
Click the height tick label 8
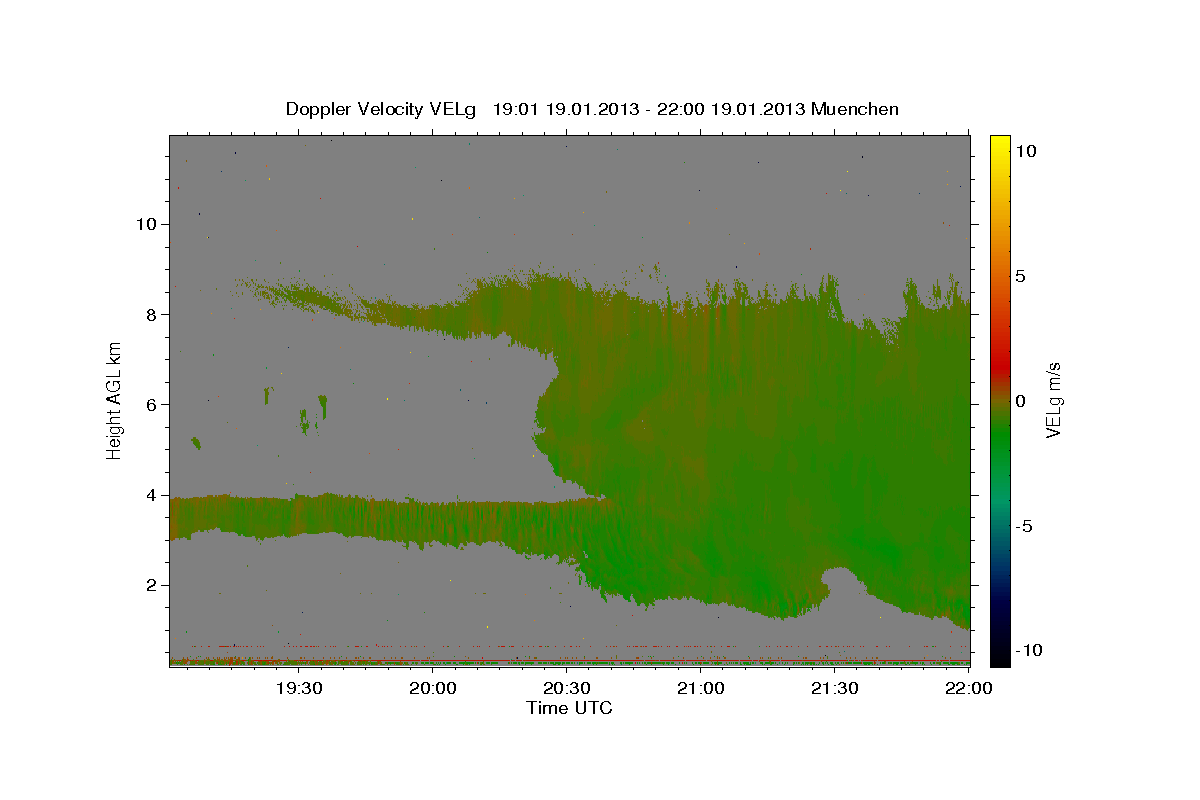pos(153,314)
